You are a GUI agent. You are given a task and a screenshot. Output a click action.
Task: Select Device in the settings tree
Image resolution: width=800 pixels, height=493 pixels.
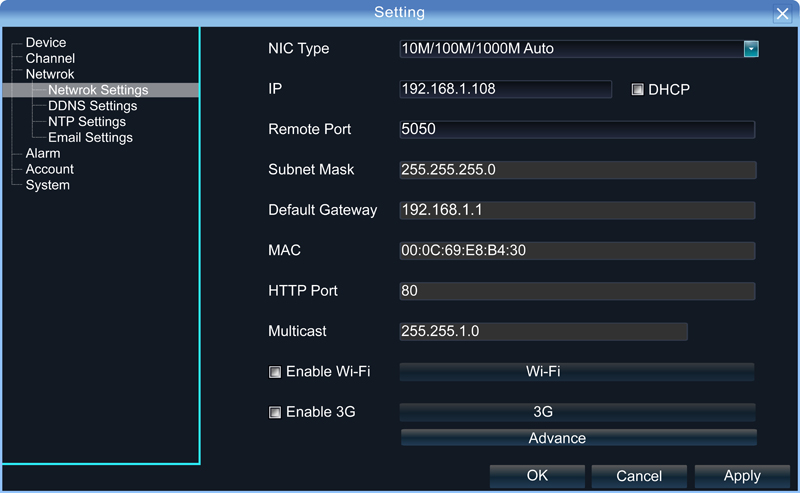46,42
